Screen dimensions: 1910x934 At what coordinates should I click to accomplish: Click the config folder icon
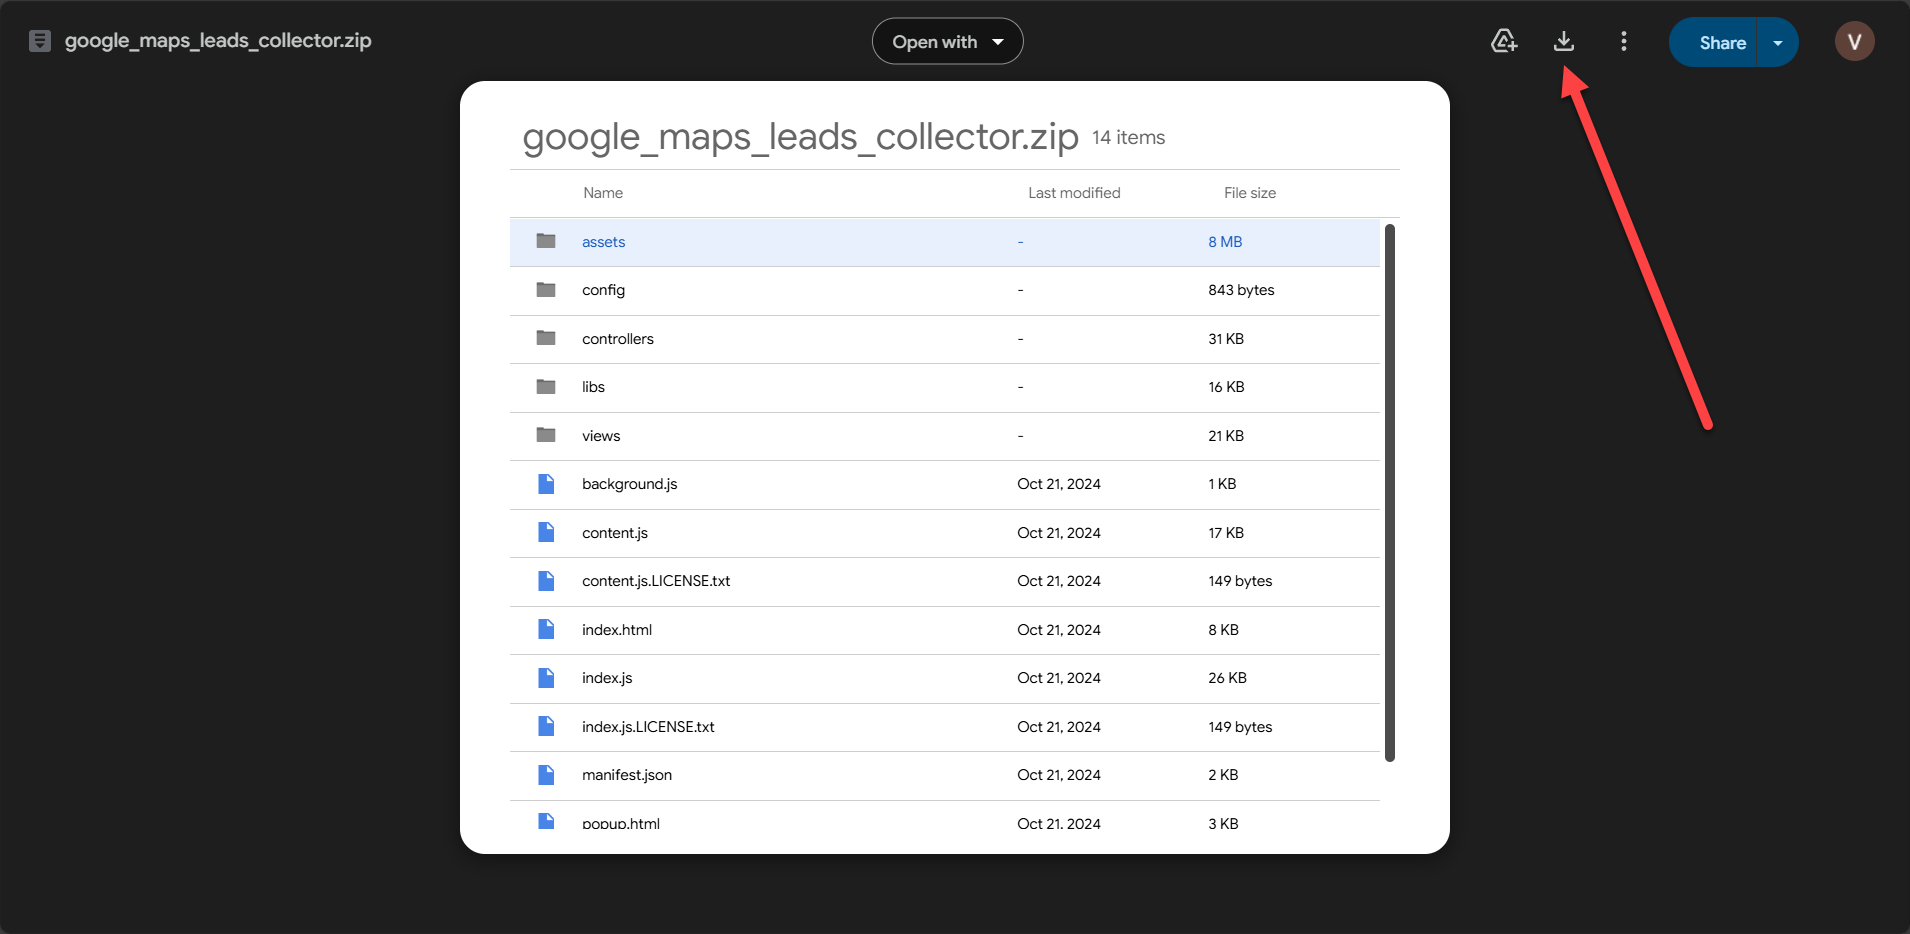[546, 290]
